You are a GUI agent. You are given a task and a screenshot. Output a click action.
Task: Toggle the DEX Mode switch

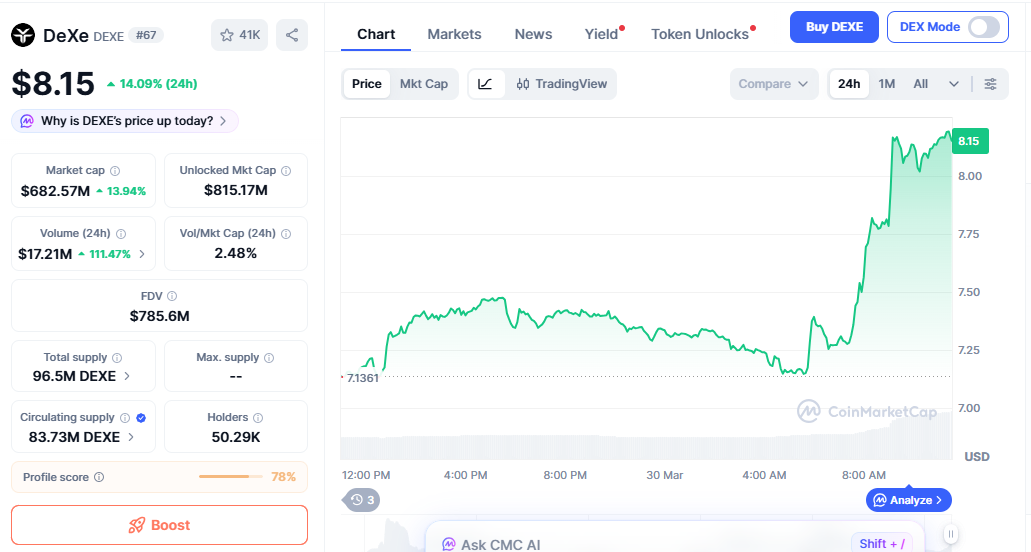[984, 27]
